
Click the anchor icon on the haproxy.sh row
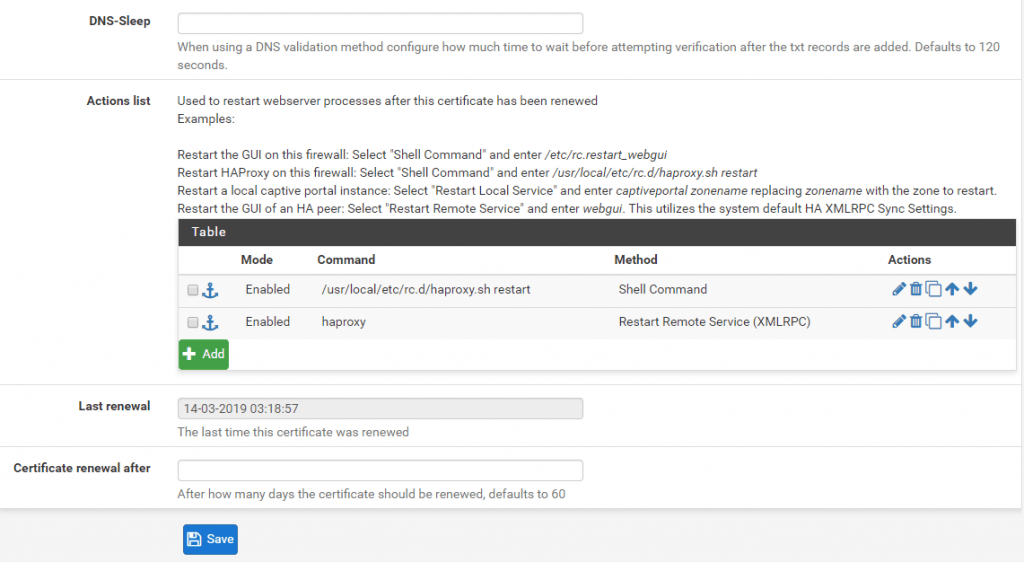[210, 290]
